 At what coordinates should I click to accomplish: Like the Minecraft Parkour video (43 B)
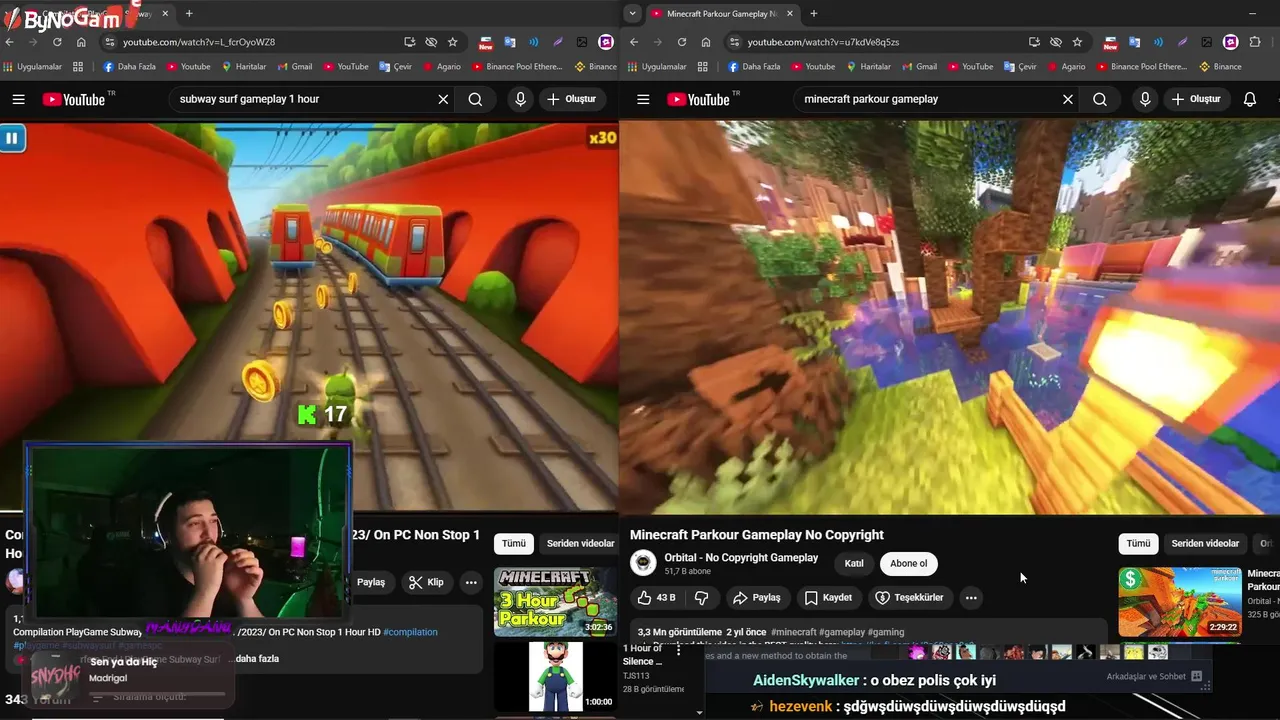[656, 597]
